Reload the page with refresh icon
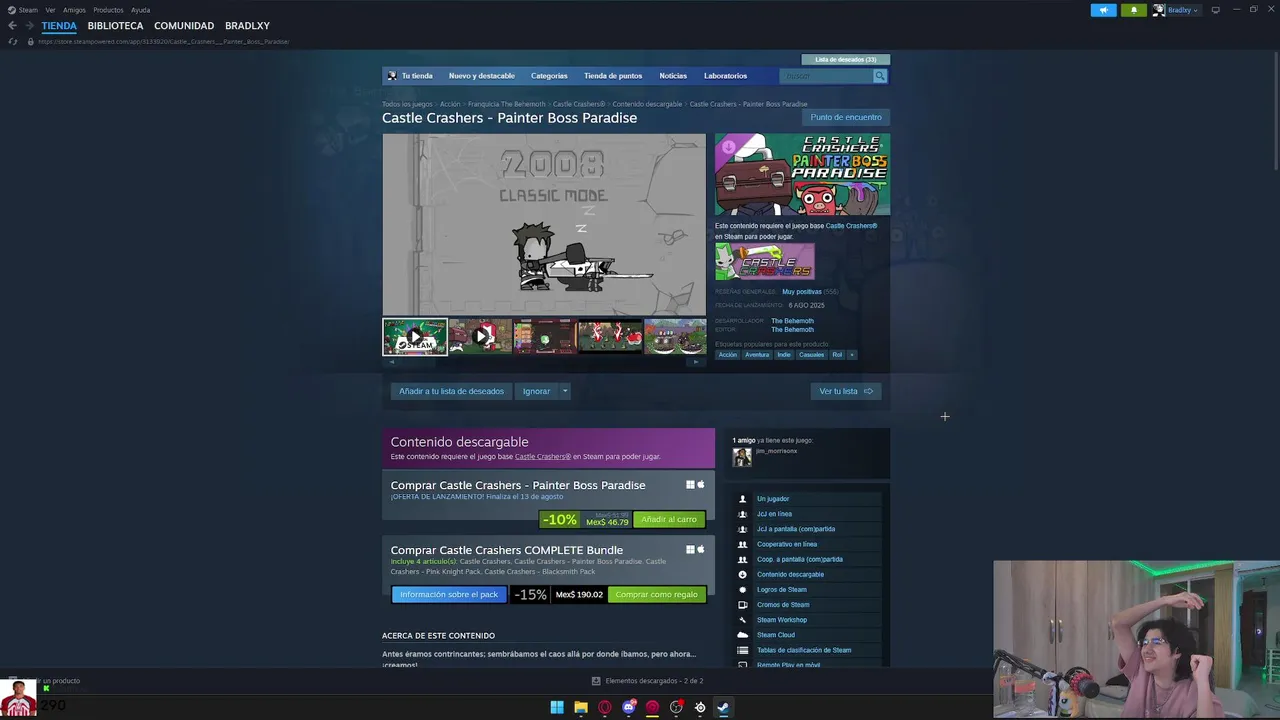Viewport: 1280px width, 720px height. click(x=13, y=42)
